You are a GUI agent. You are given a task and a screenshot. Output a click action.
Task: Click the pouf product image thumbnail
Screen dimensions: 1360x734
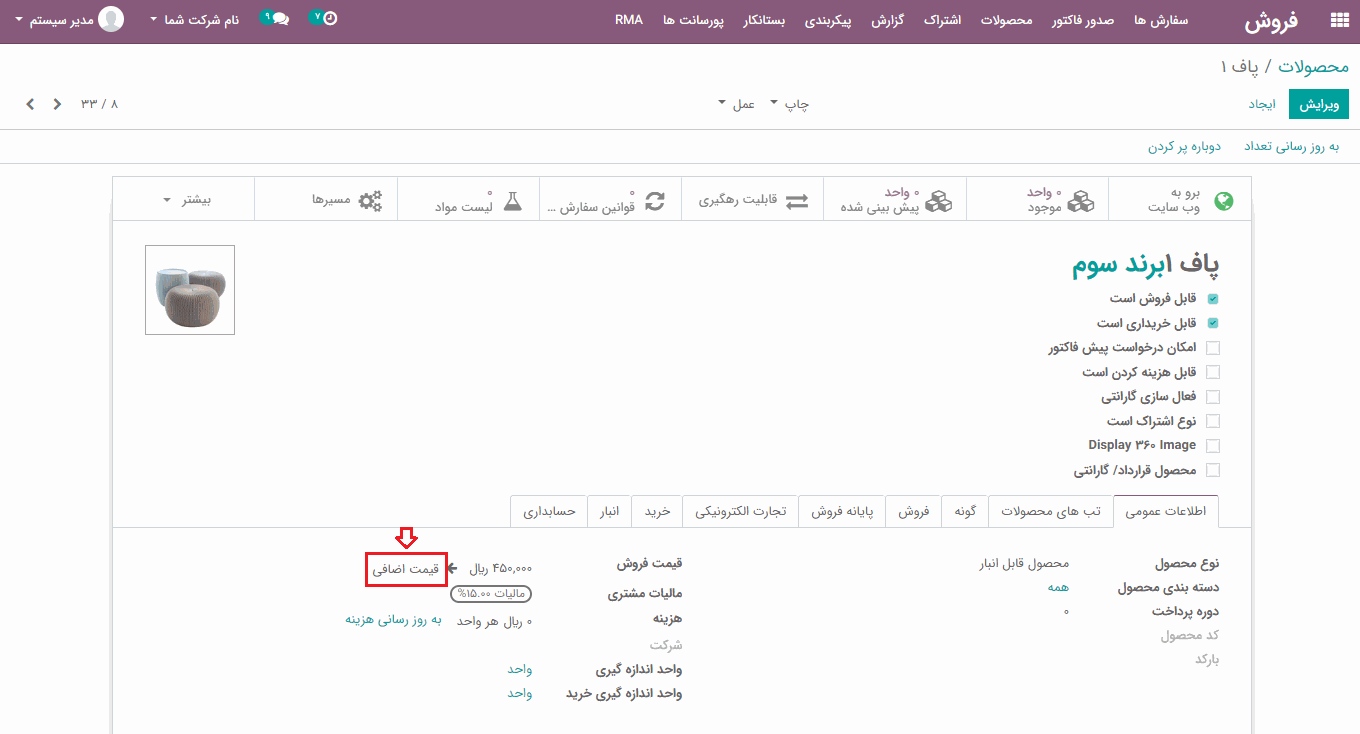(190, 290)
